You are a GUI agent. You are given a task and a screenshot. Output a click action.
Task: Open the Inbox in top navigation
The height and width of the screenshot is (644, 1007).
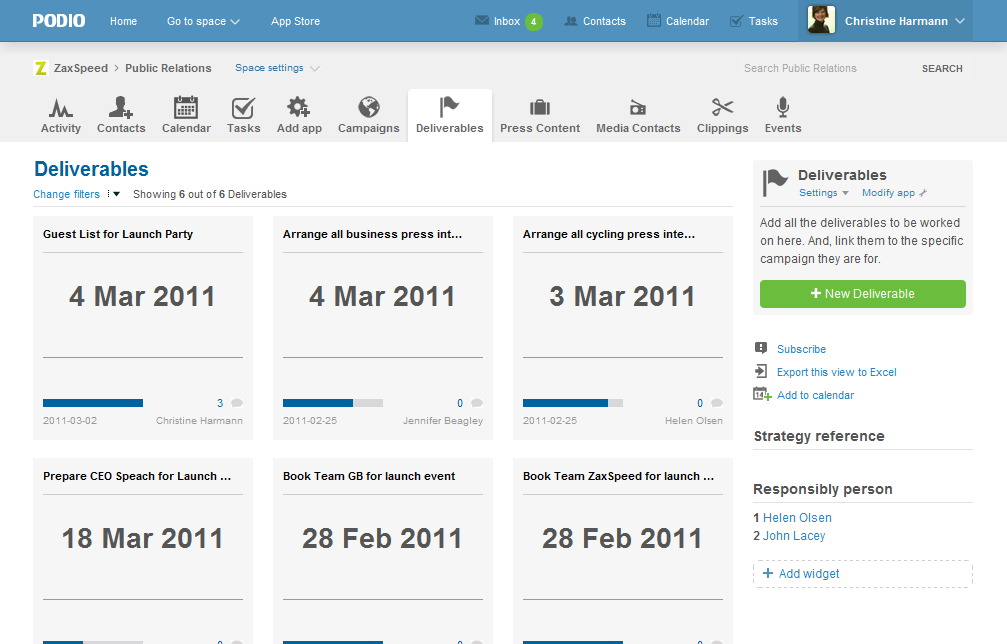coord(508,21)
